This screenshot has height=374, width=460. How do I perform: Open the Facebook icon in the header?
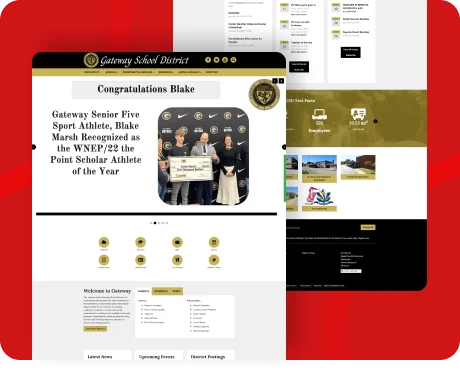[208, 60]
